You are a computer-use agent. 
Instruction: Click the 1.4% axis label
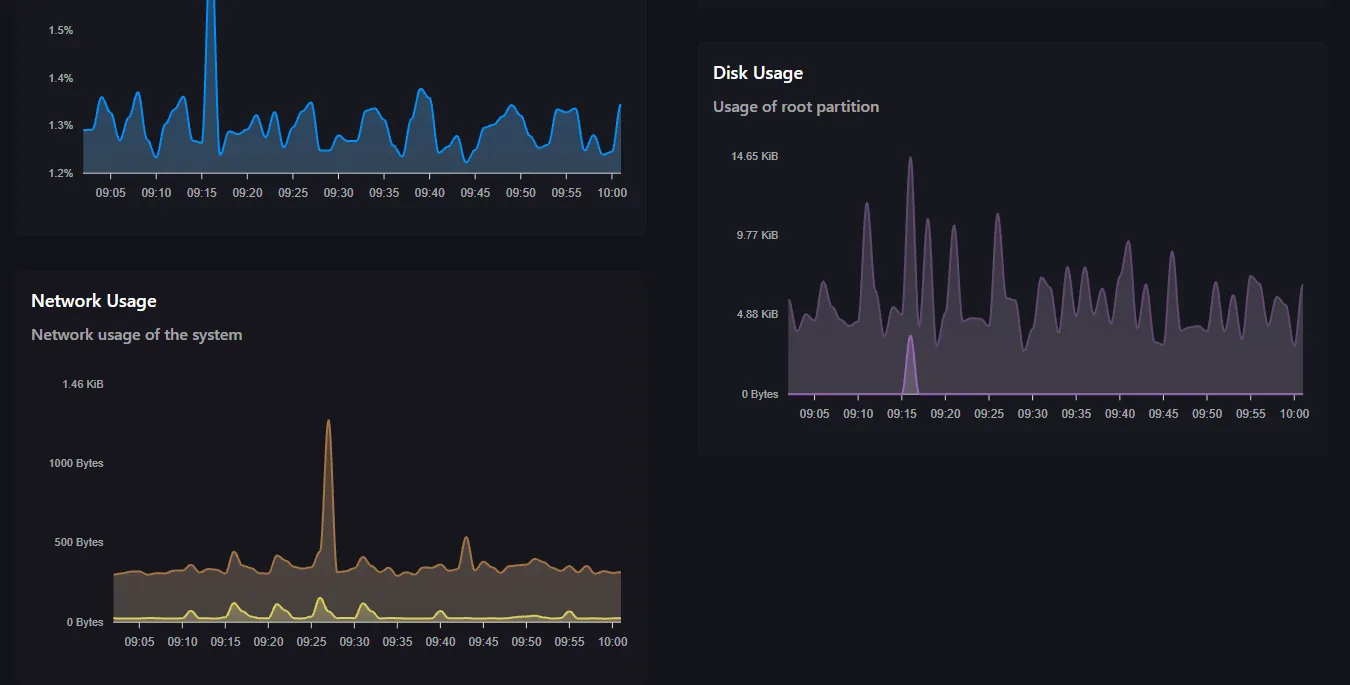61,78
